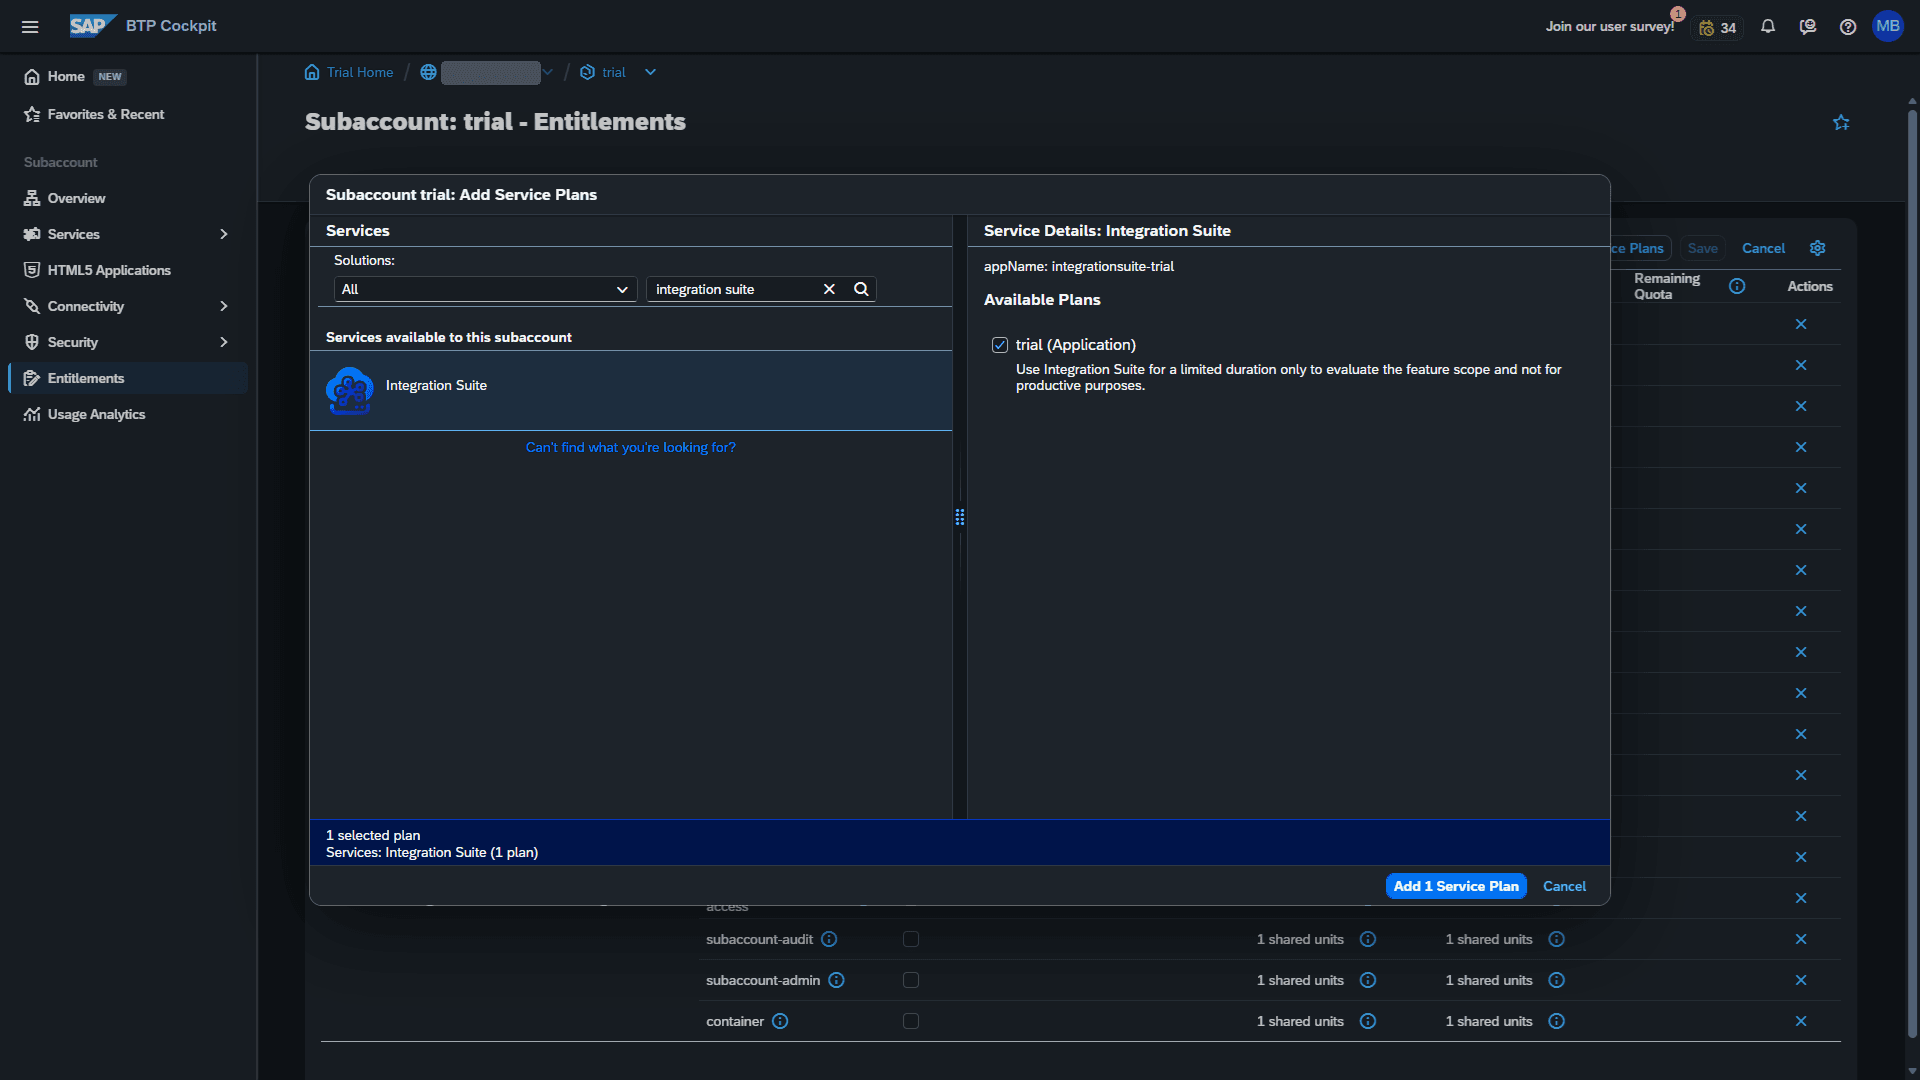1920x1080 pixels.
Task: Open the global account breadcrumb dropdown
Action: point(547,72)
